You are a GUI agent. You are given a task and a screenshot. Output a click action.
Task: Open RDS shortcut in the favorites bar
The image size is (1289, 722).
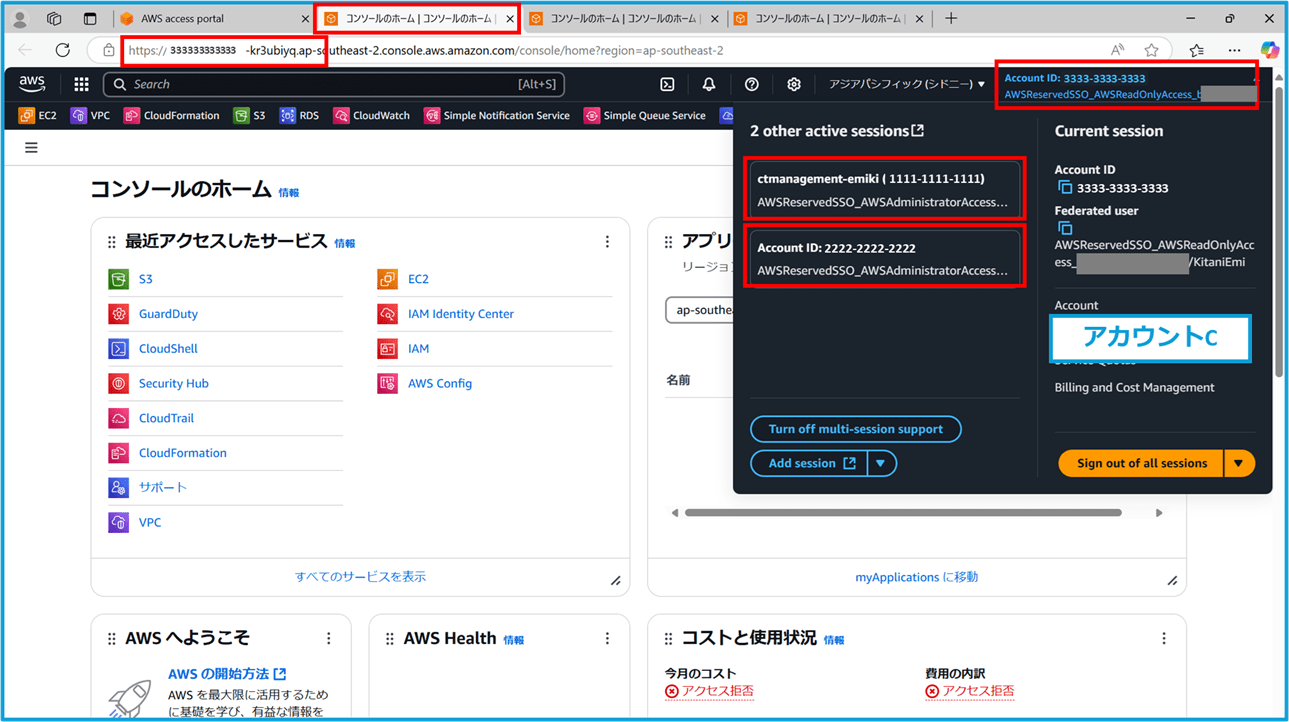point(300,116)
